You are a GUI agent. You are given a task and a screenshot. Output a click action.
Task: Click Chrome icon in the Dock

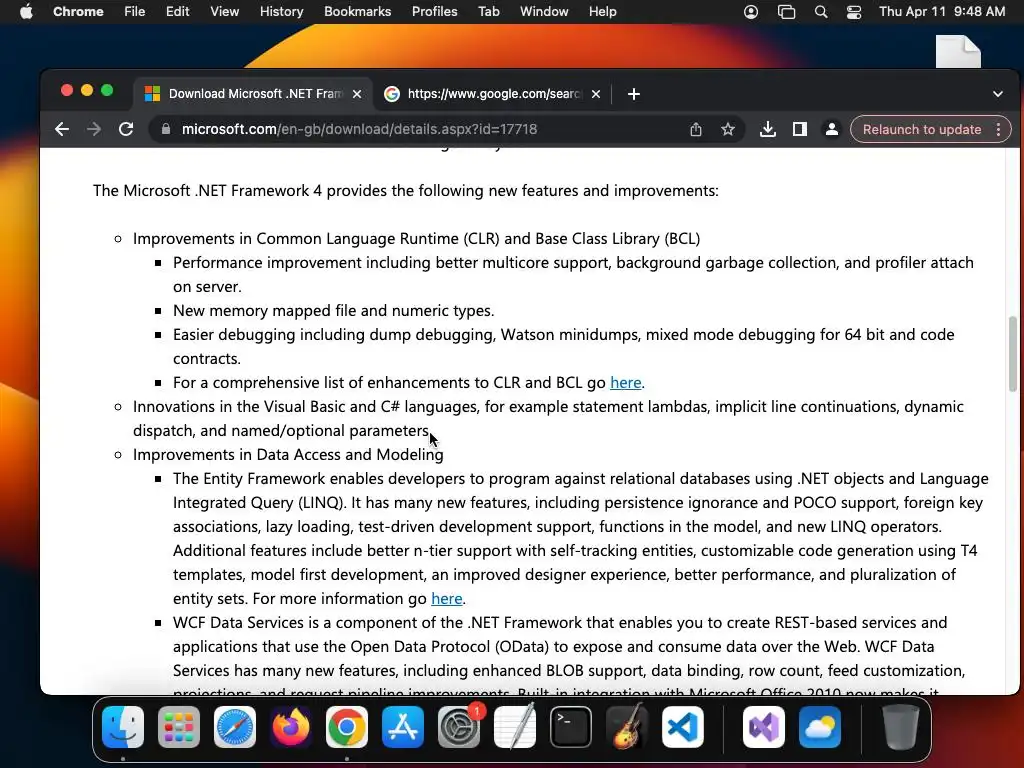pyautogui.click(x=347, y=727)
